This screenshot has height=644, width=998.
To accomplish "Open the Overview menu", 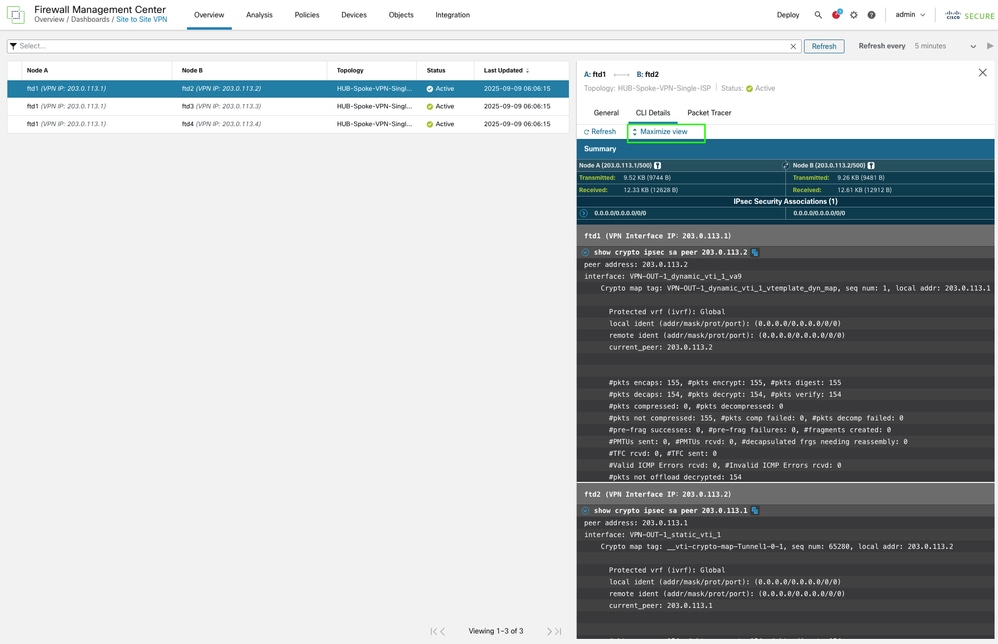I will click(209, 15).
